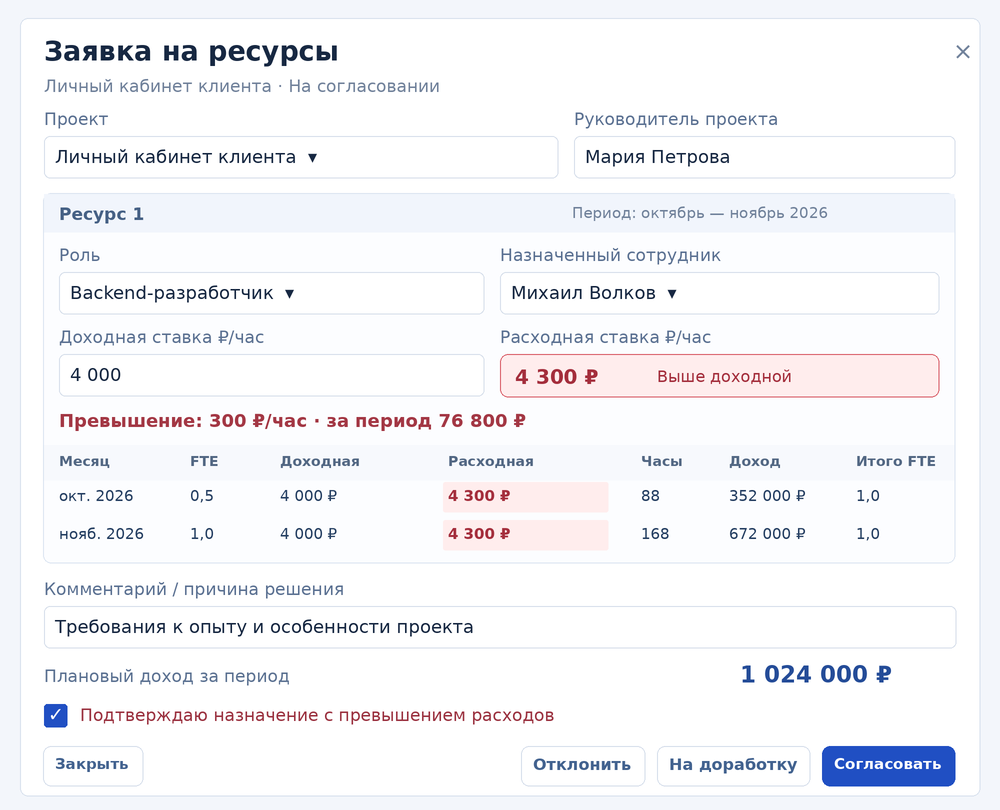Click the Ресурс 1 section header
Screen dimensions: 1000x810
(x=499, y=214)
